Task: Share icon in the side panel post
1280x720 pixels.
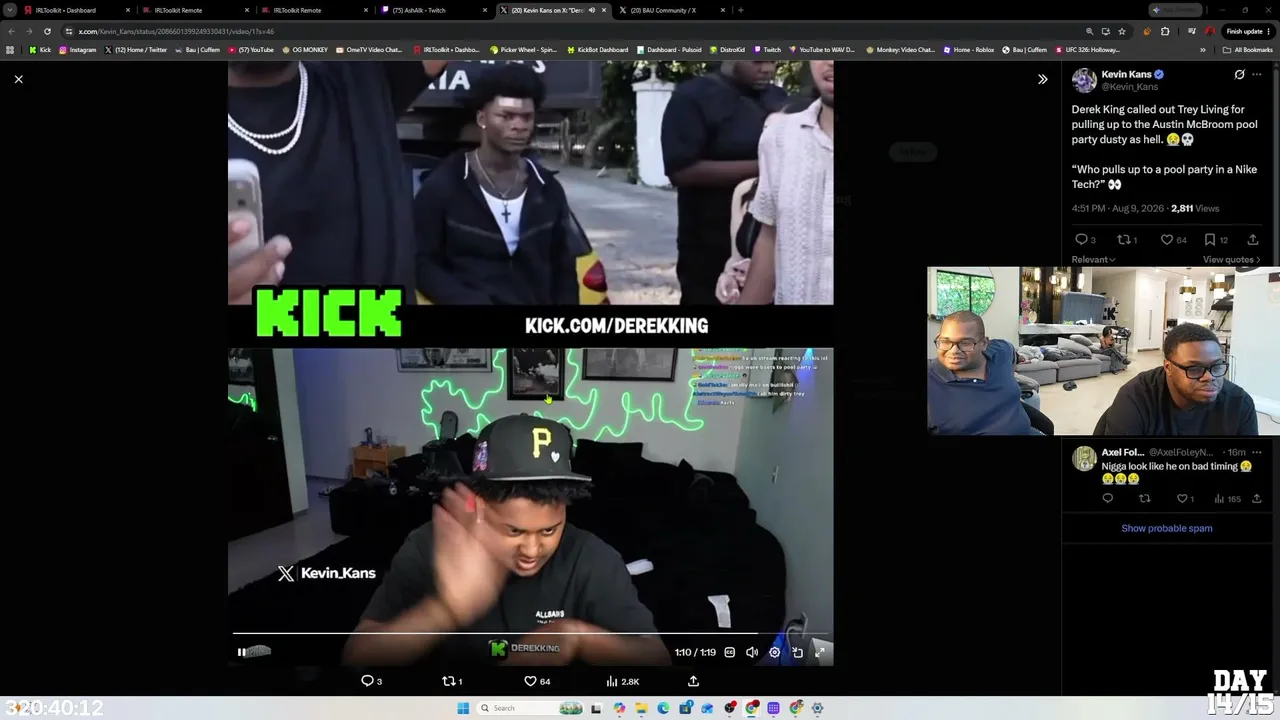Action: 1253,240
